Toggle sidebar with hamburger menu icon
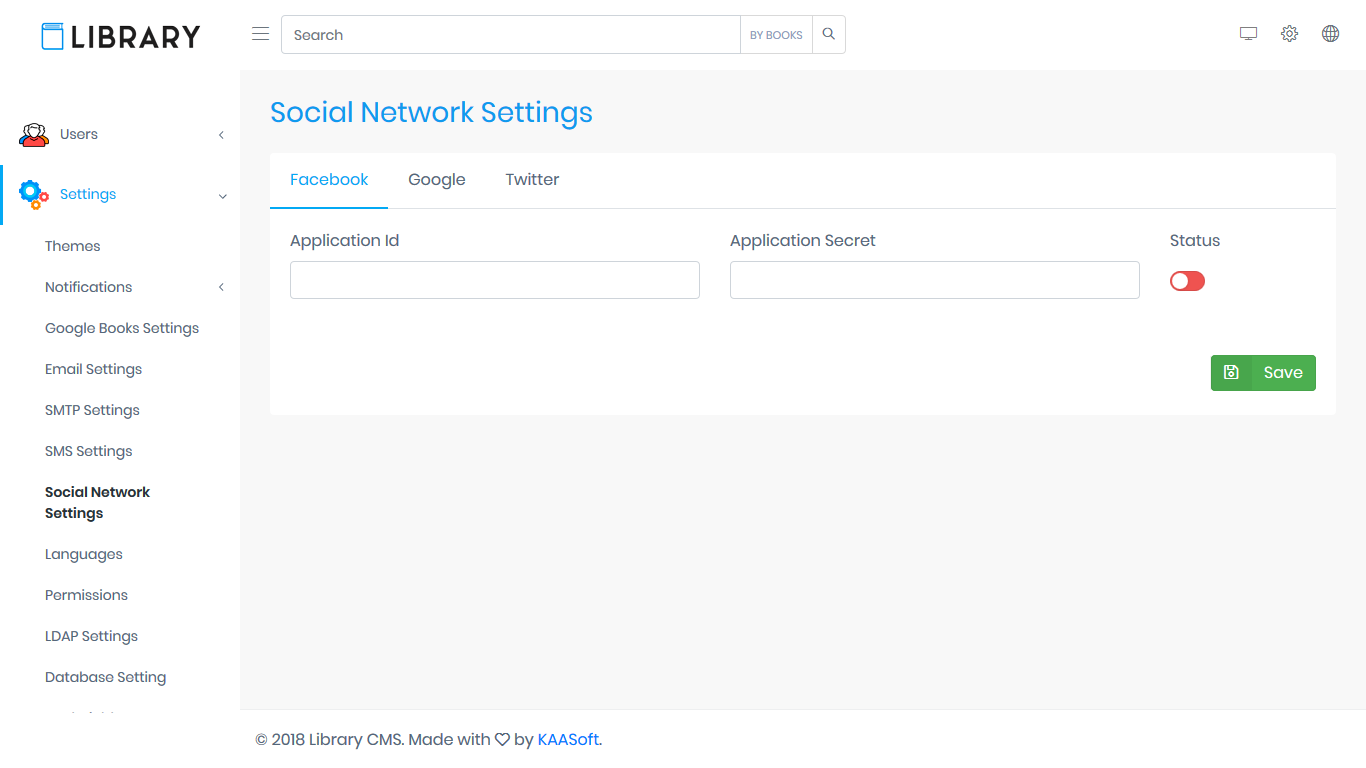Screen dimensions: 1366x768 click(x=260, y=34)
